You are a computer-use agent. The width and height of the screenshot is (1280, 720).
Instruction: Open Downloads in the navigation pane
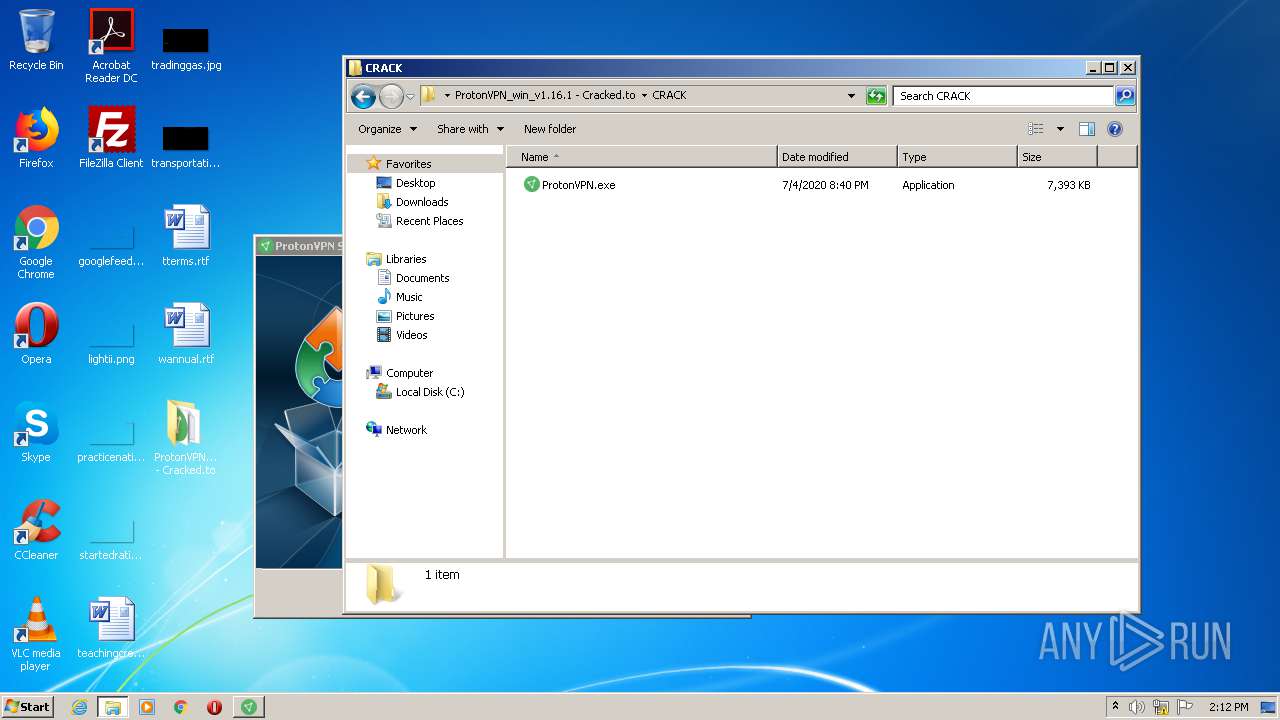click(x=422, y=202)
